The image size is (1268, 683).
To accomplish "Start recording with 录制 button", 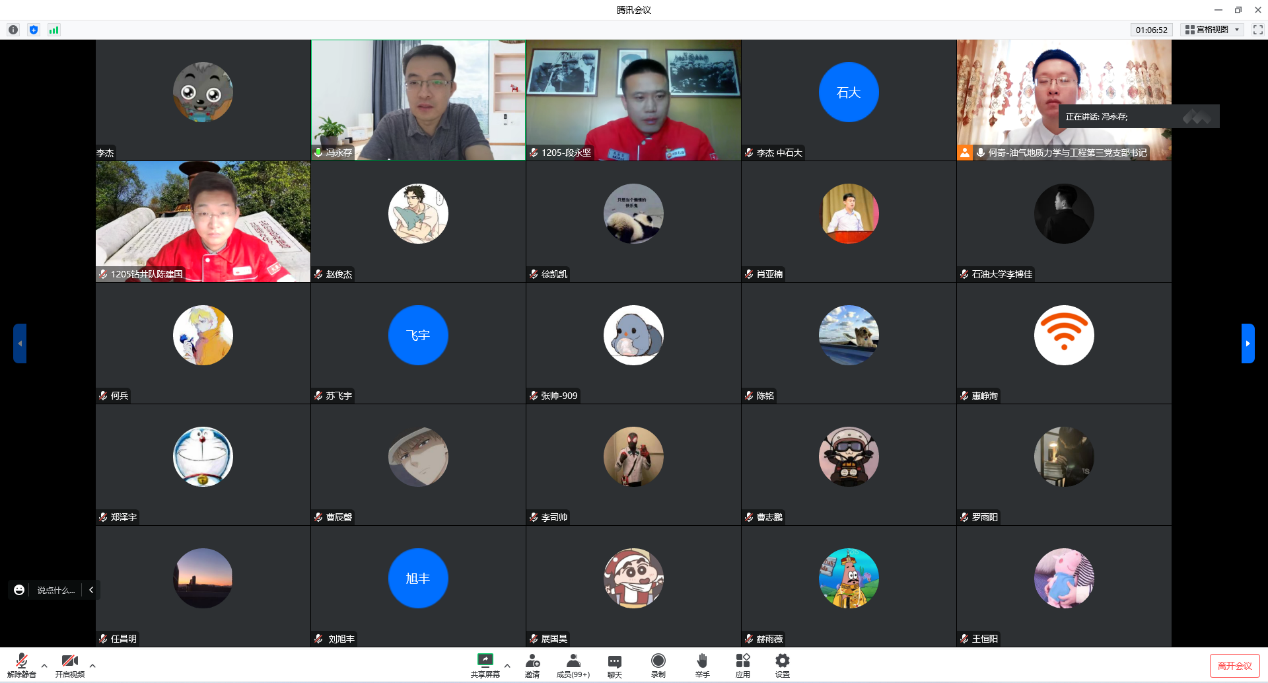I will [658, 665].
